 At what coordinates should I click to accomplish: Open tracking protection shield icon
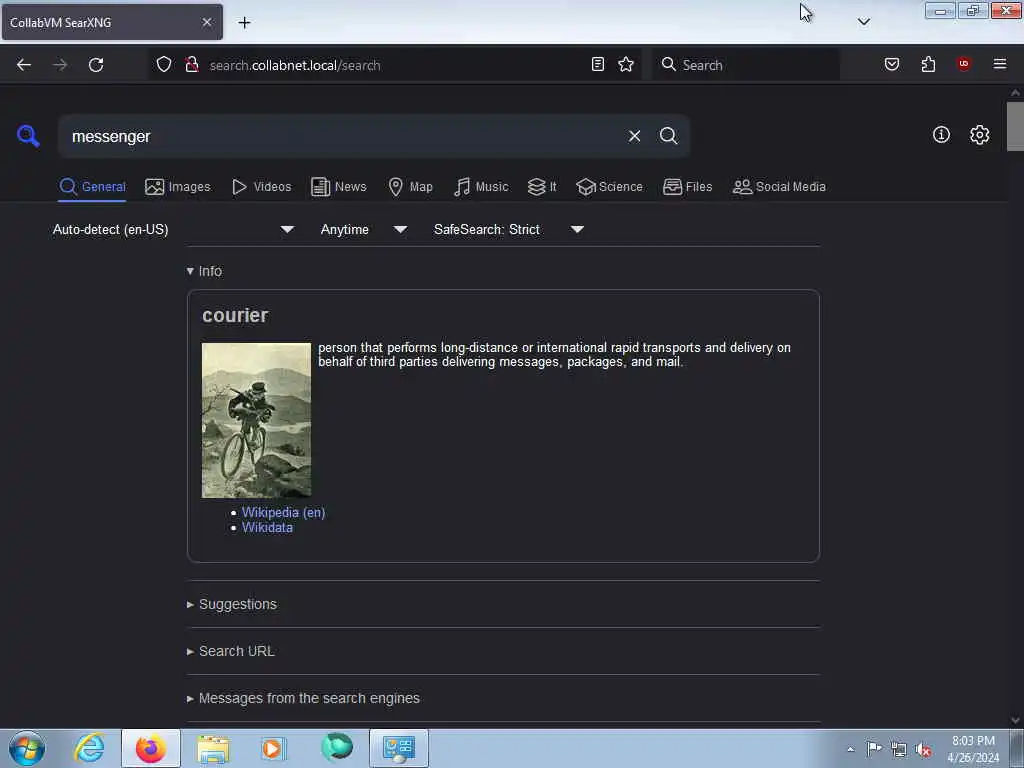pos(164,64)
